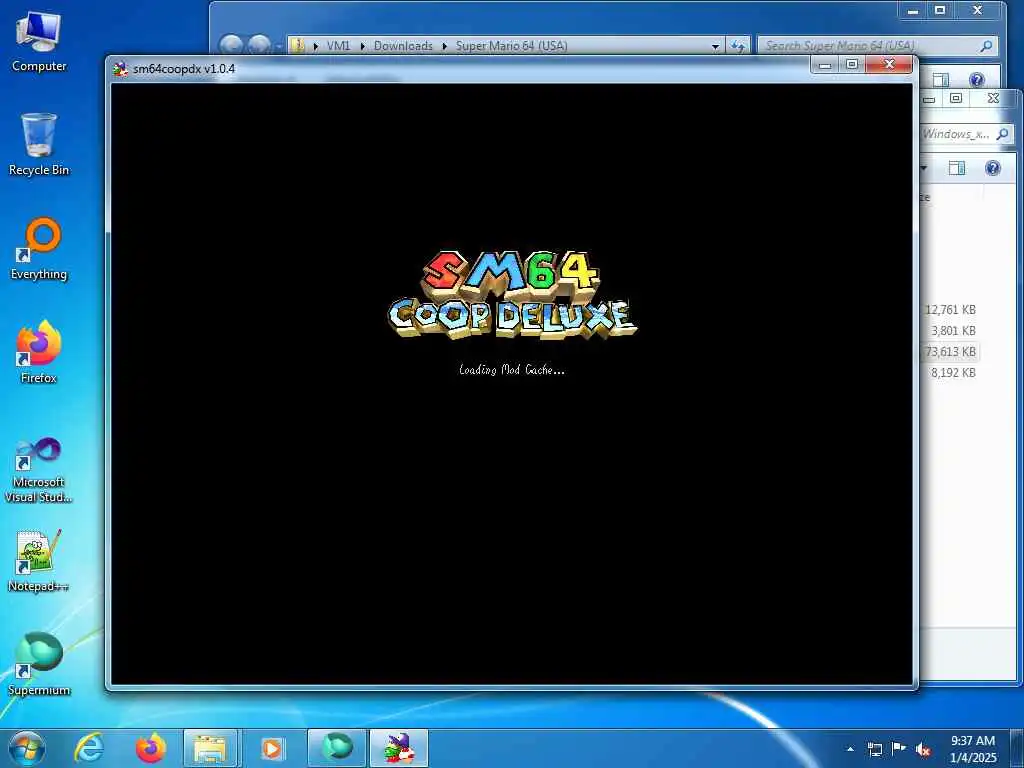
Task: Click the back Explorer window help icon
Action: (977, 80)
